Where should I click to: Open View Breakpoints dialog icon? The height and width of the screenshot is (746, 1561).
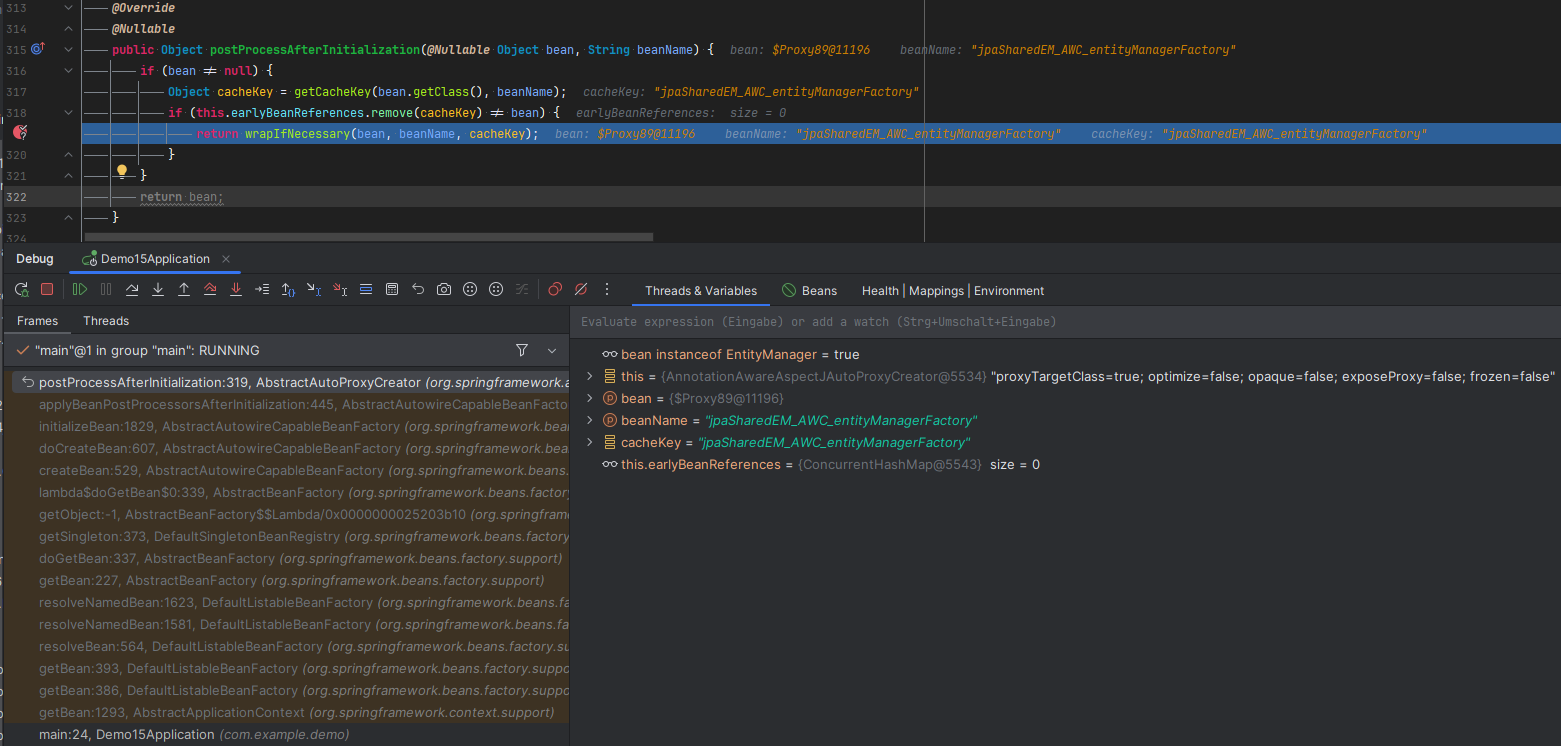555,290
